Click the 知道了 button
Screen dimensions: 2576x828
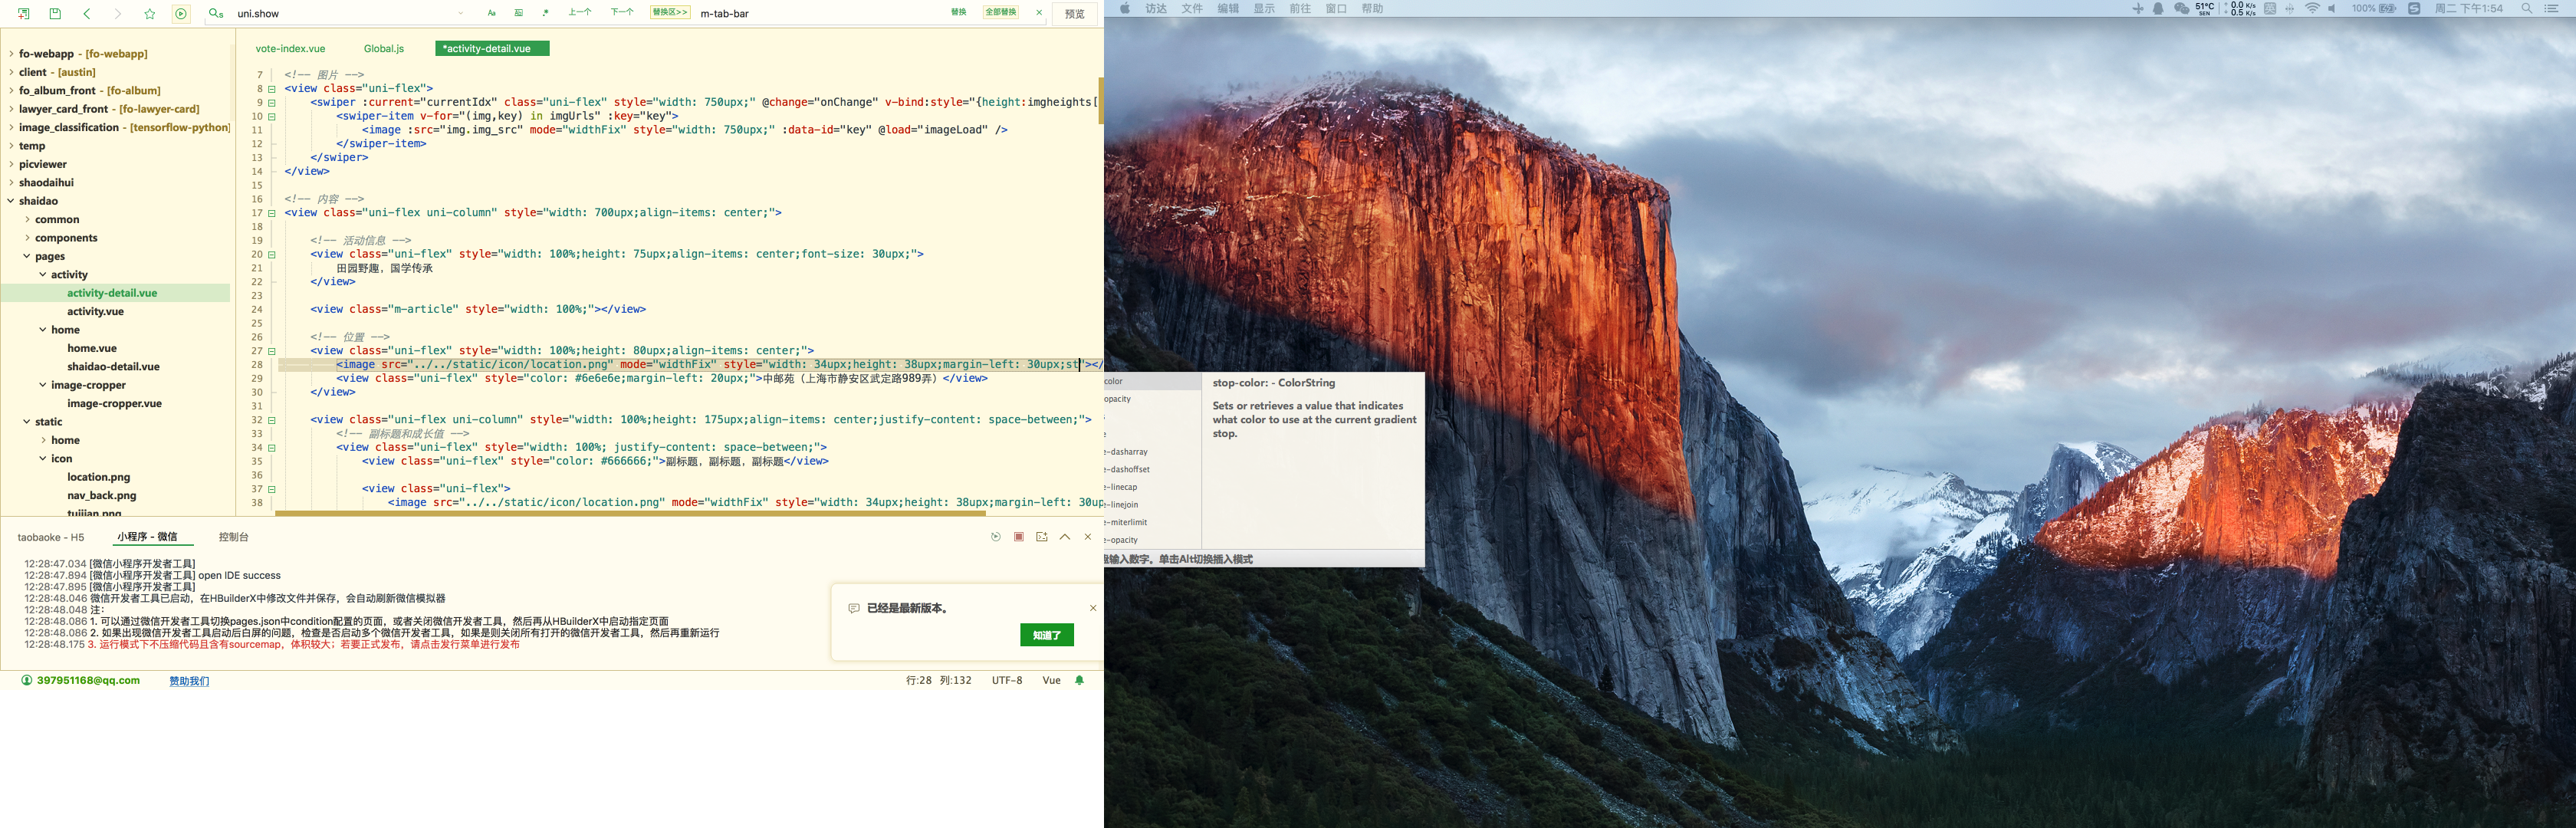(x=1046, y=635)
